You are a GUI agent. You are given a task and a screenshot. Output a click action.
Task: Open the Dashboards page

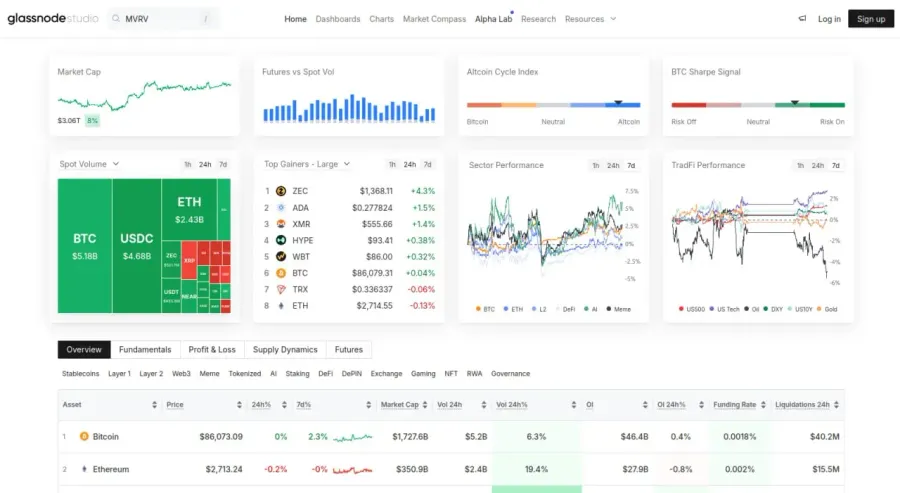(x=338, y=19)
